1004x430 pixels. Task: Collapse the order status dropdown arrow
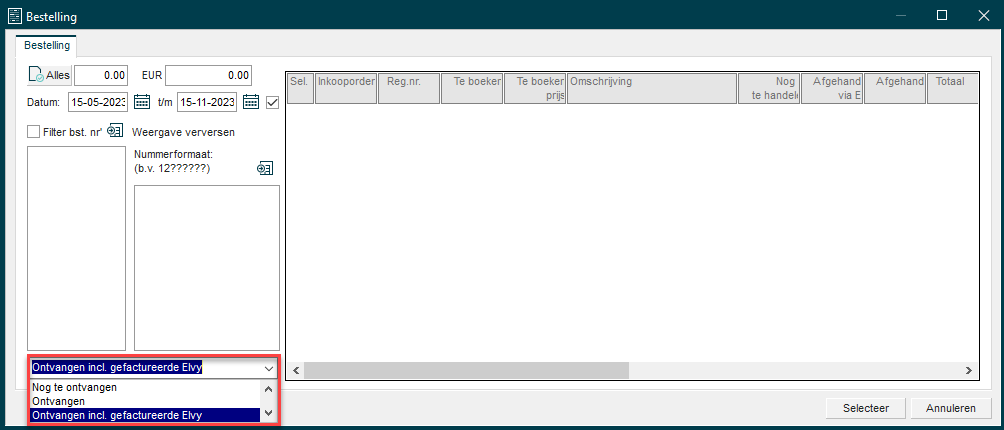(268, 368)
